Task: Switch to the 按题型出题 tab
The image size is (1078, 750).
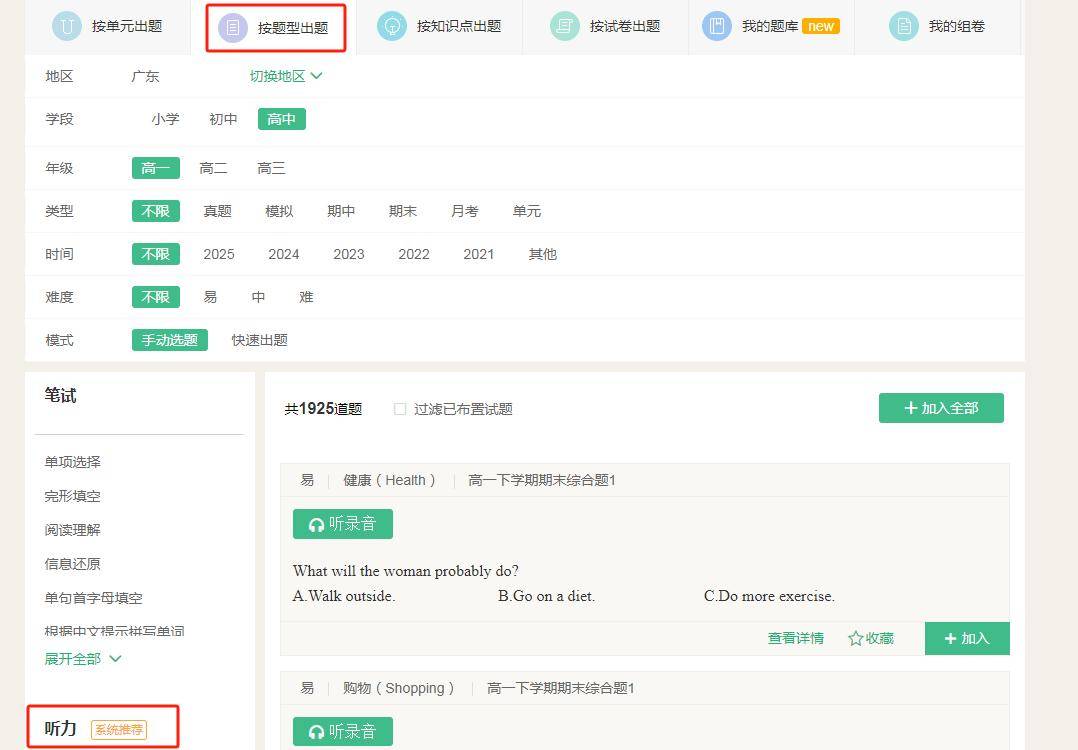Action: pyautogui.click(x=276, y=28)
